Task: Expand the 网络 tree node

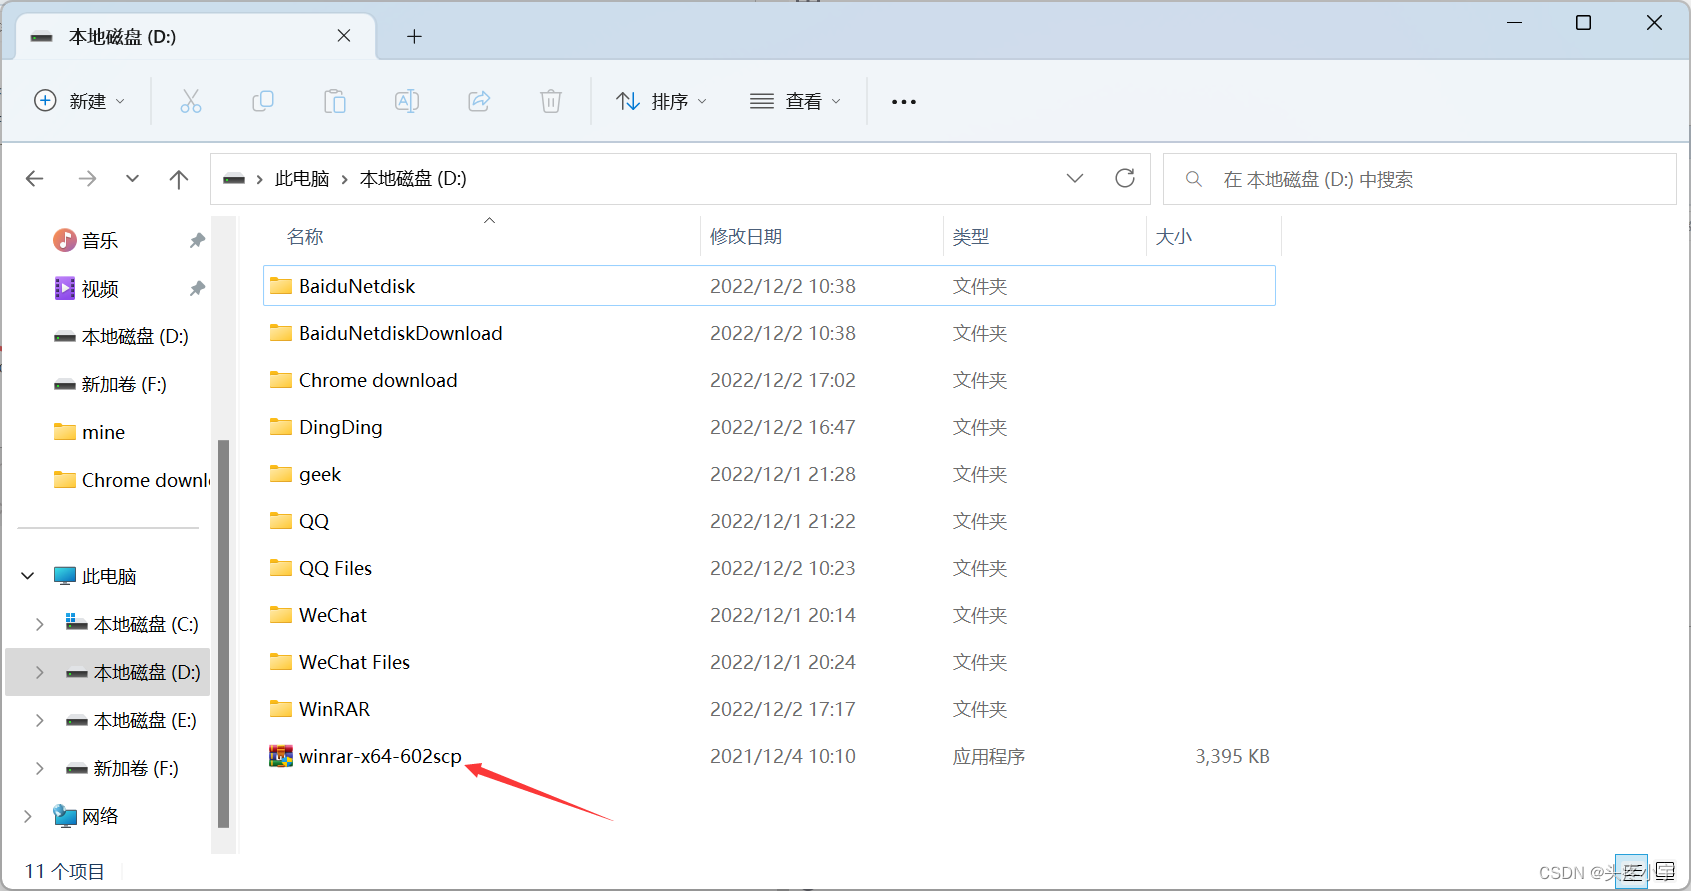Action: pos(28,816)
